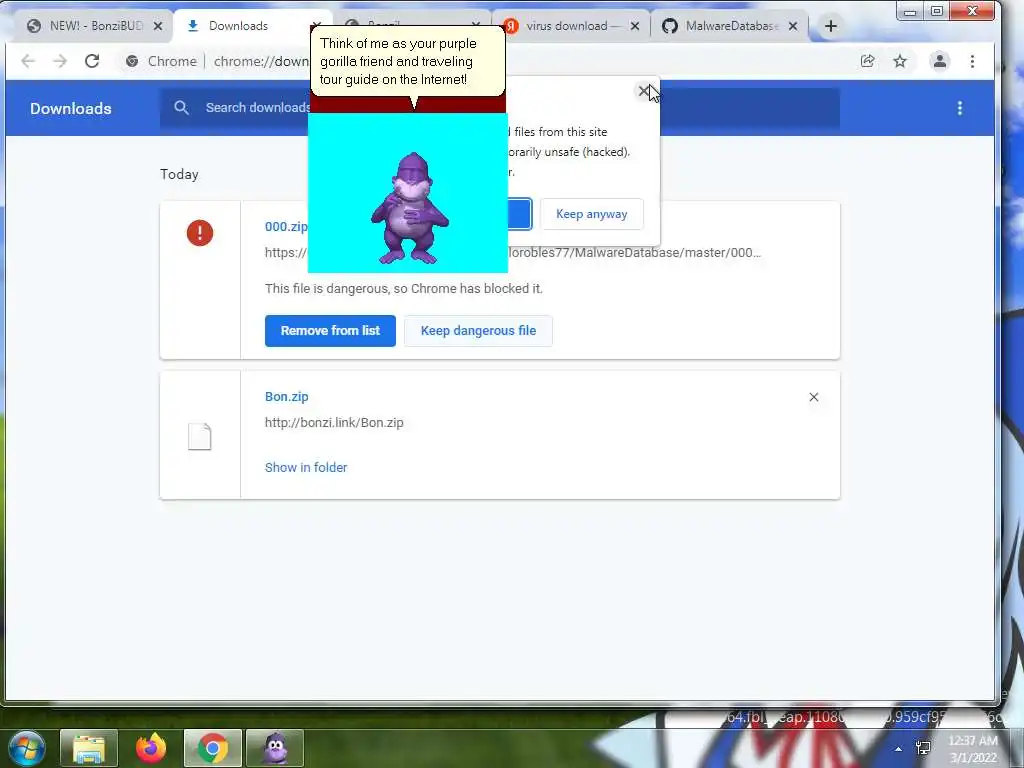Remove Bon.zip entry with its X

[x=814, y=397]
